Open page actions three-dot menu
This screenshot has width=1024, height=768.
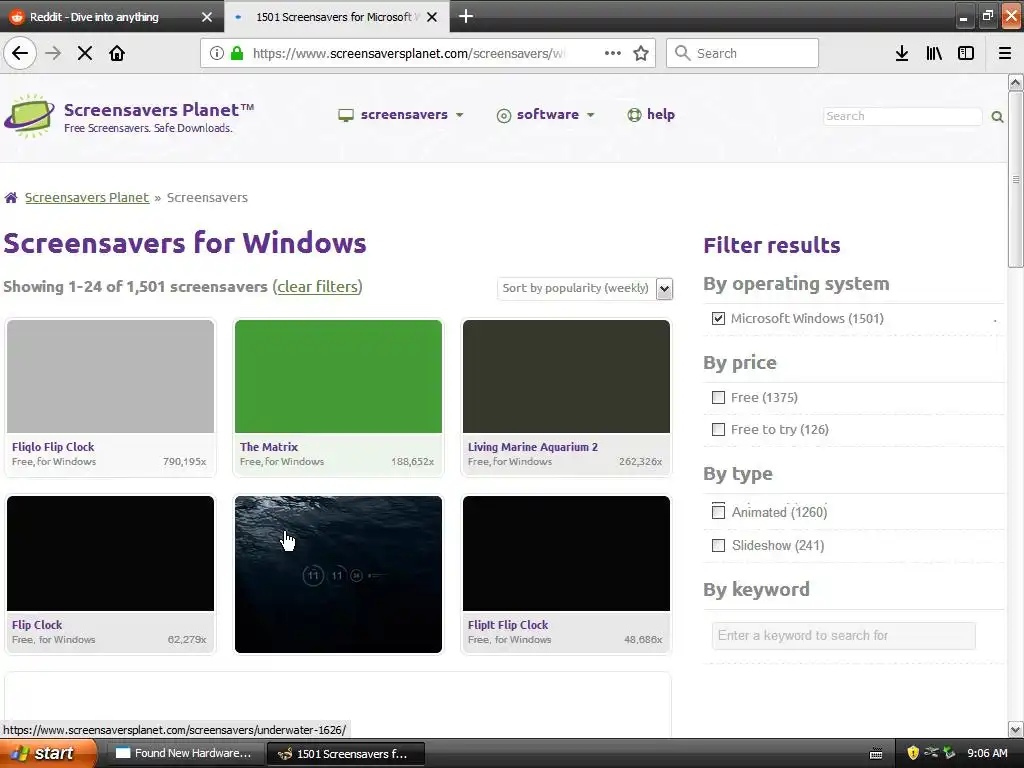click(x=613, y=53)
